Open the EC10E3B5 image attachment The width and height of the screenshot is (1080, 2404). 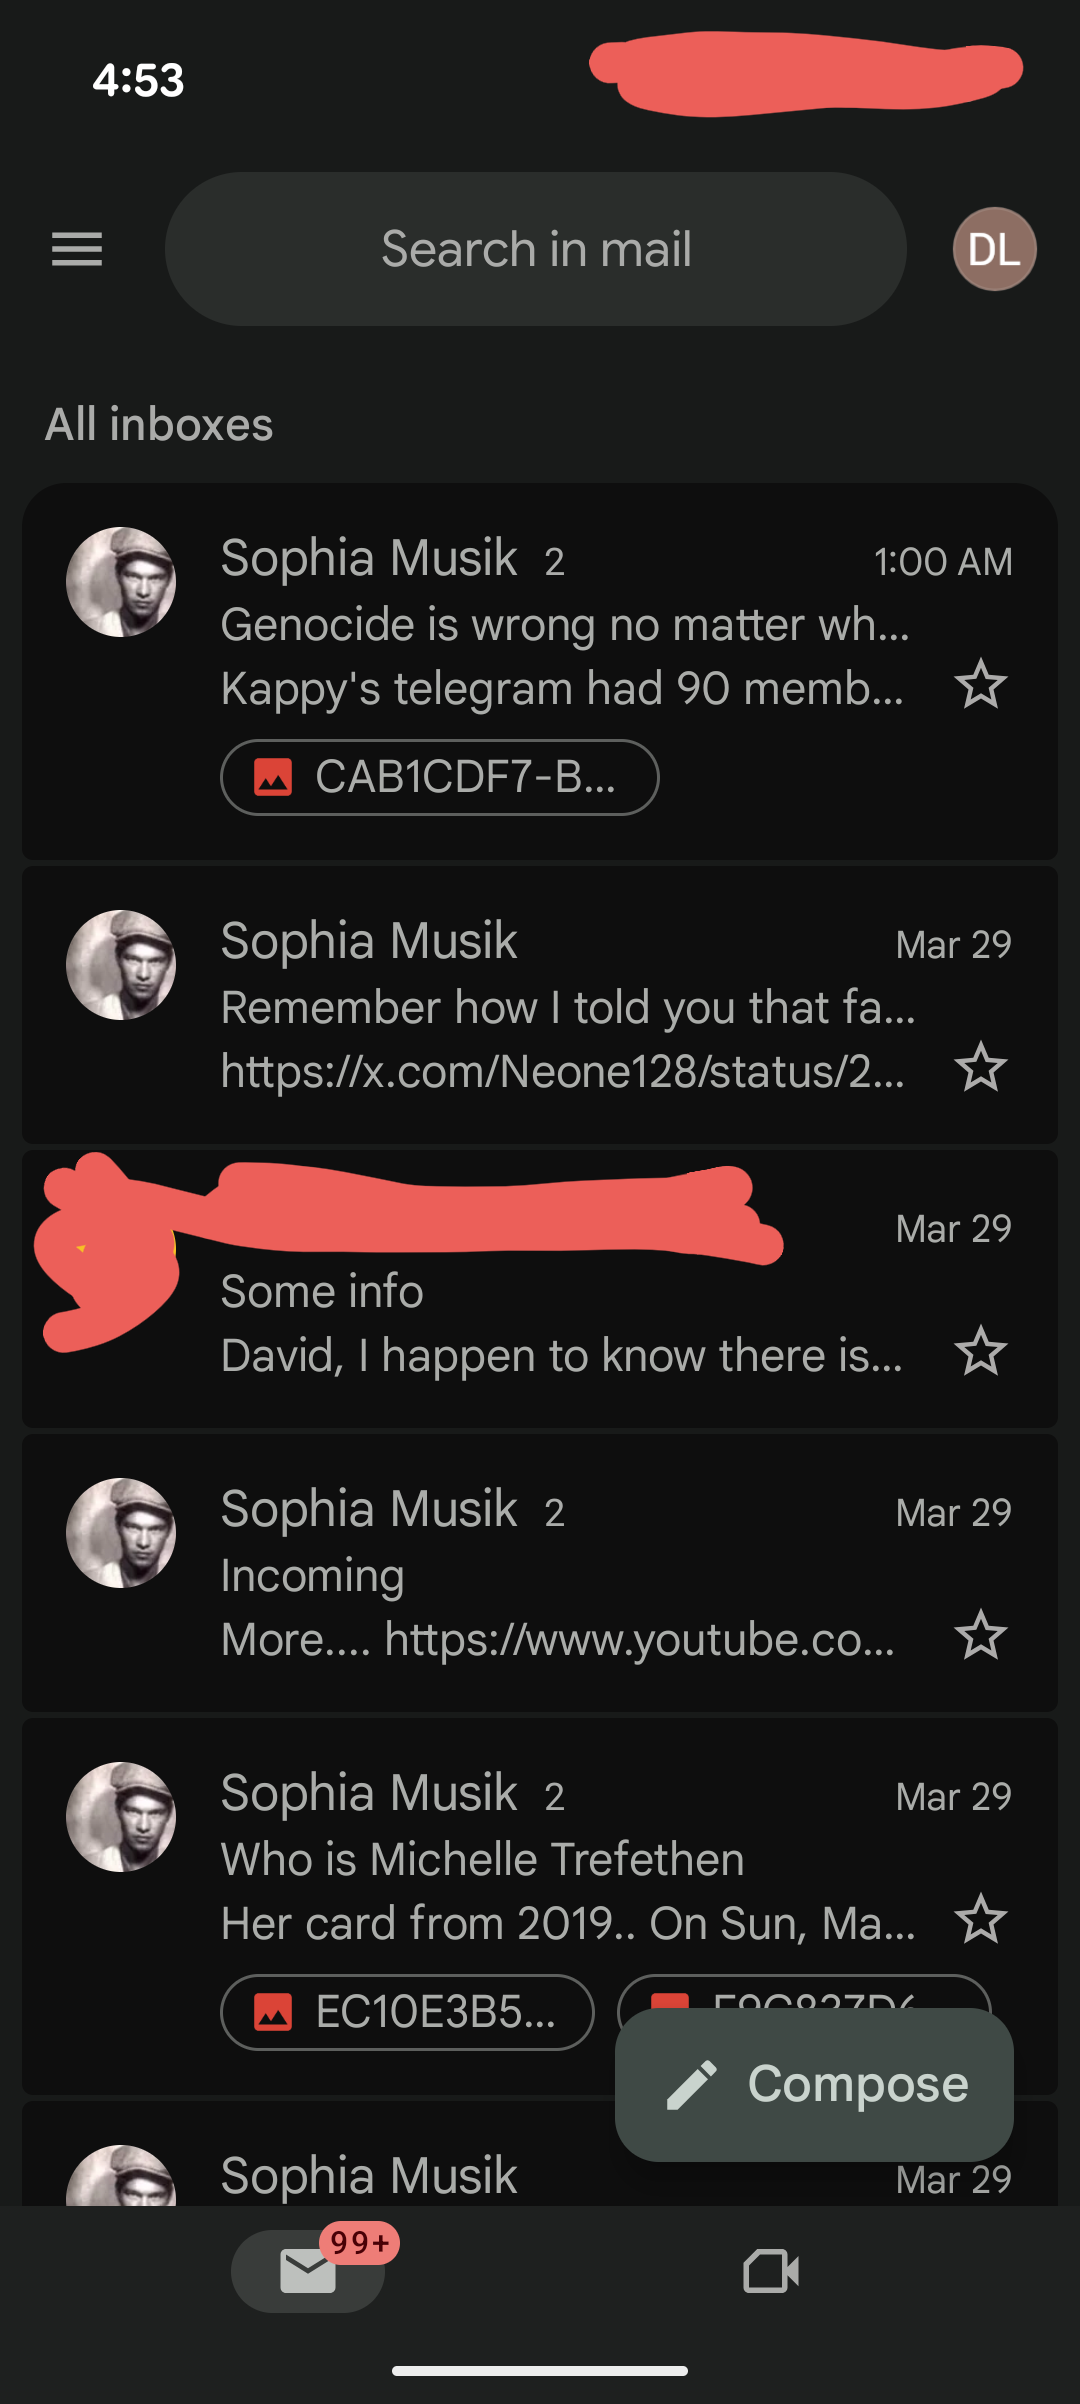pyautogui.click(x=407, y=2012)
